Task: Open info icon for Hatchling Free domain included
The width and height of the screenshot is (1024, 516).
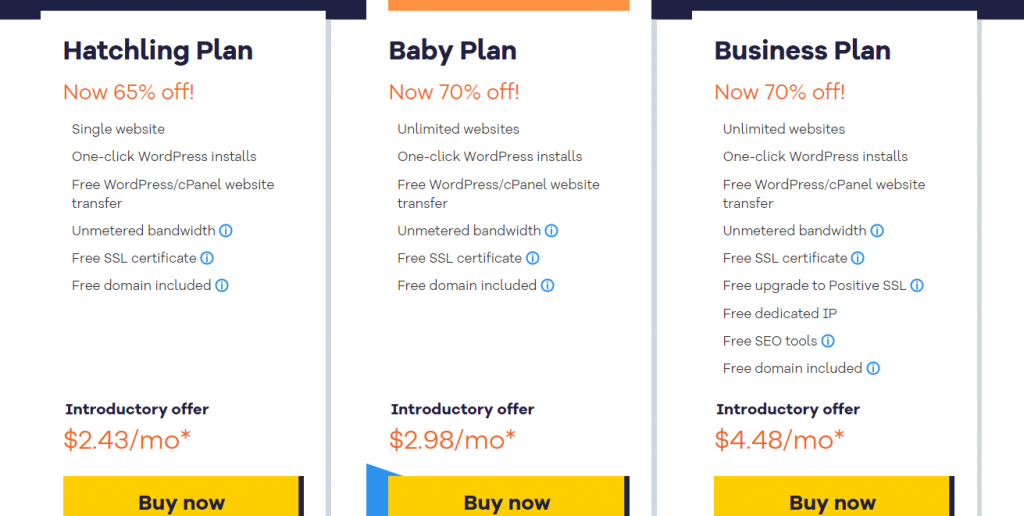Action: pos(222,285)
